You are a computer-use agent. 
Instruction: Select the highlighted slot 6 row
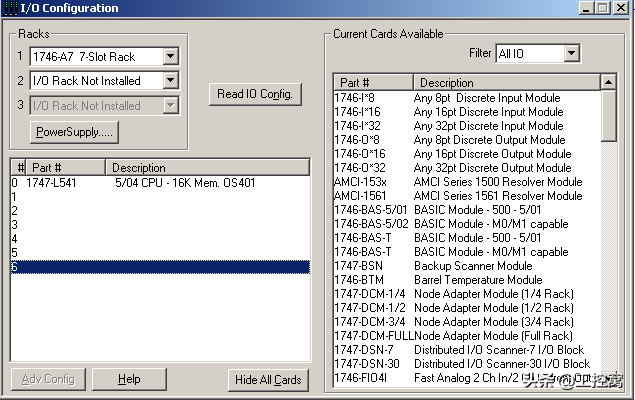coord(160,267)
